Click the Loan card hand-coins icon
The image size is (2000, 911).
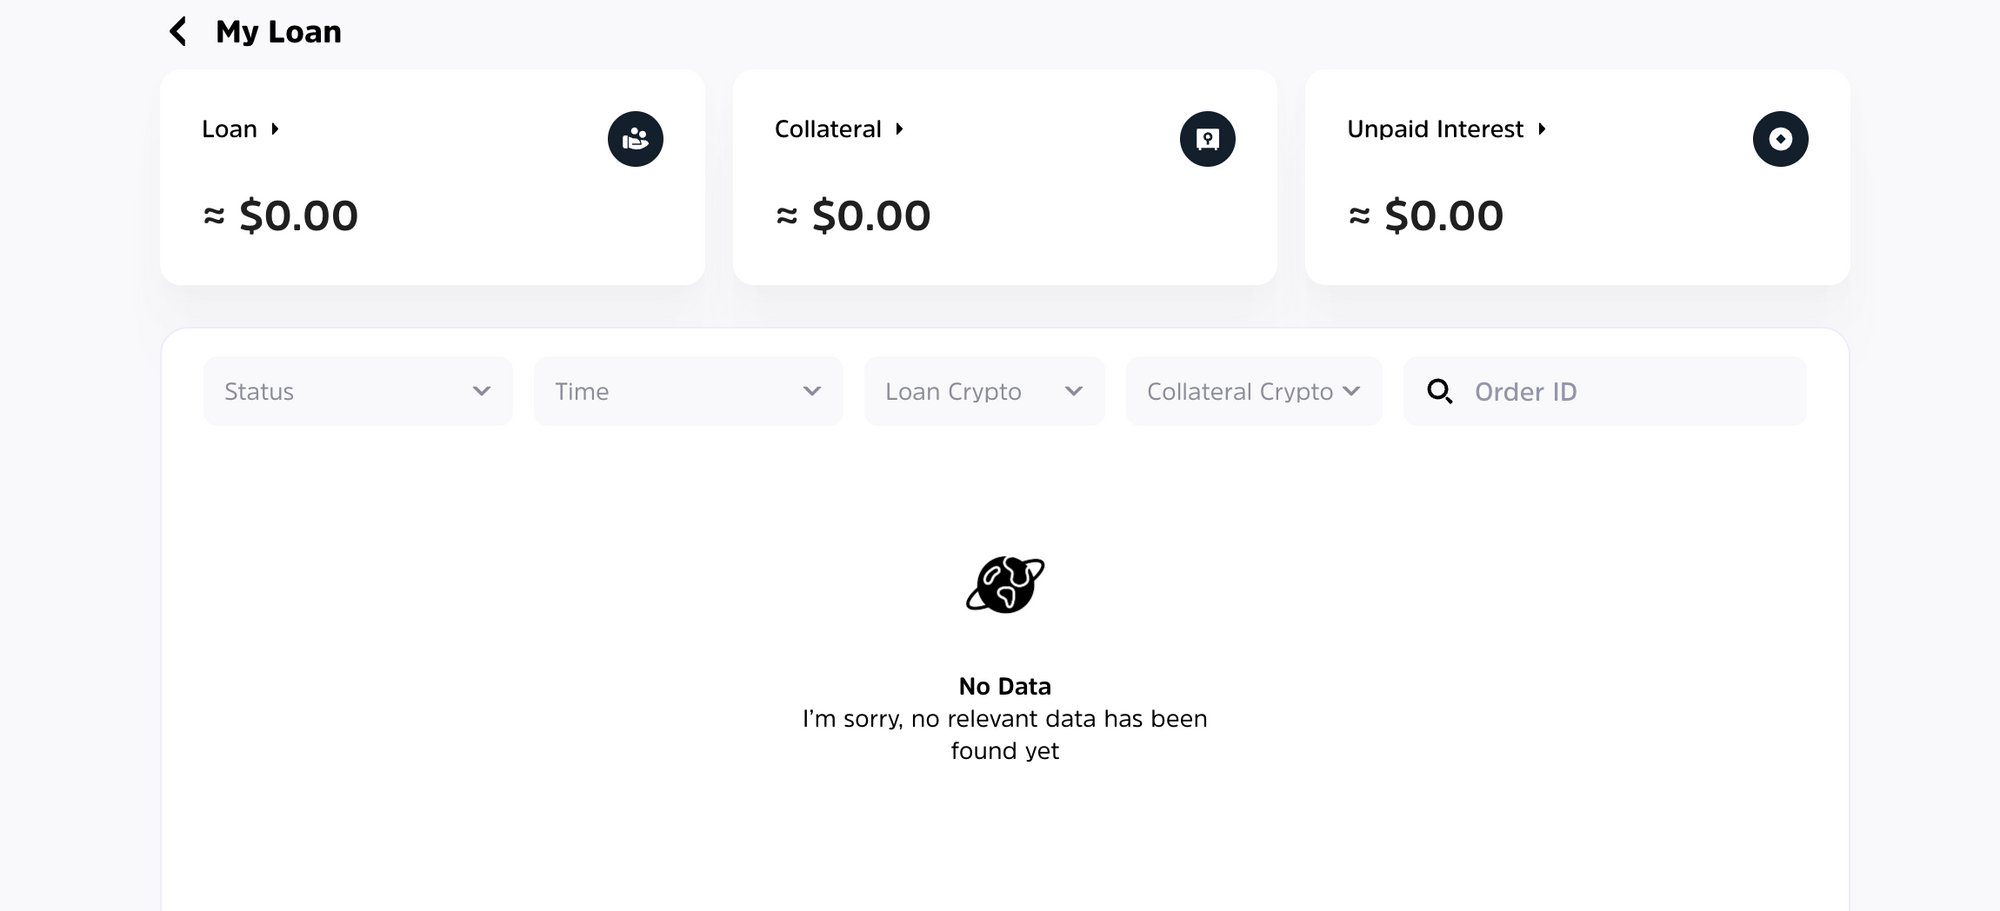(635, 139)
